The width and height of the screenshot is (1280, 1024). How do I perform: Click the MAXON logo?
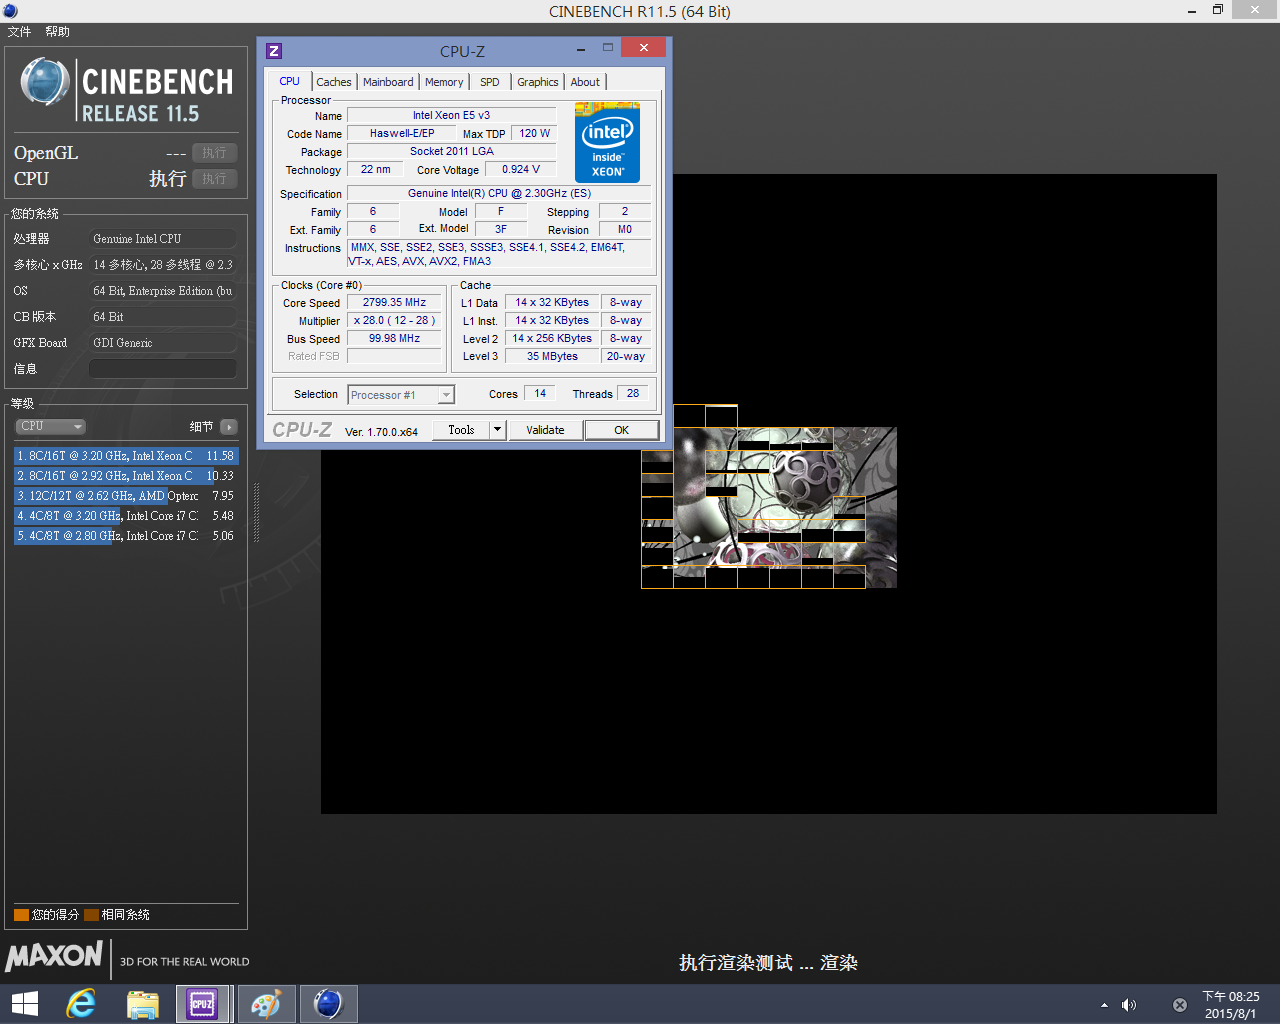pos(54,956)
